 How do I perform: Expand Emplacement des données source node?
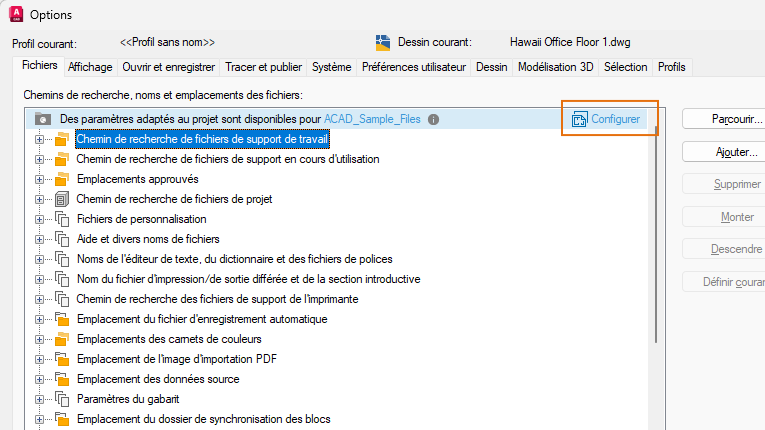41,379
